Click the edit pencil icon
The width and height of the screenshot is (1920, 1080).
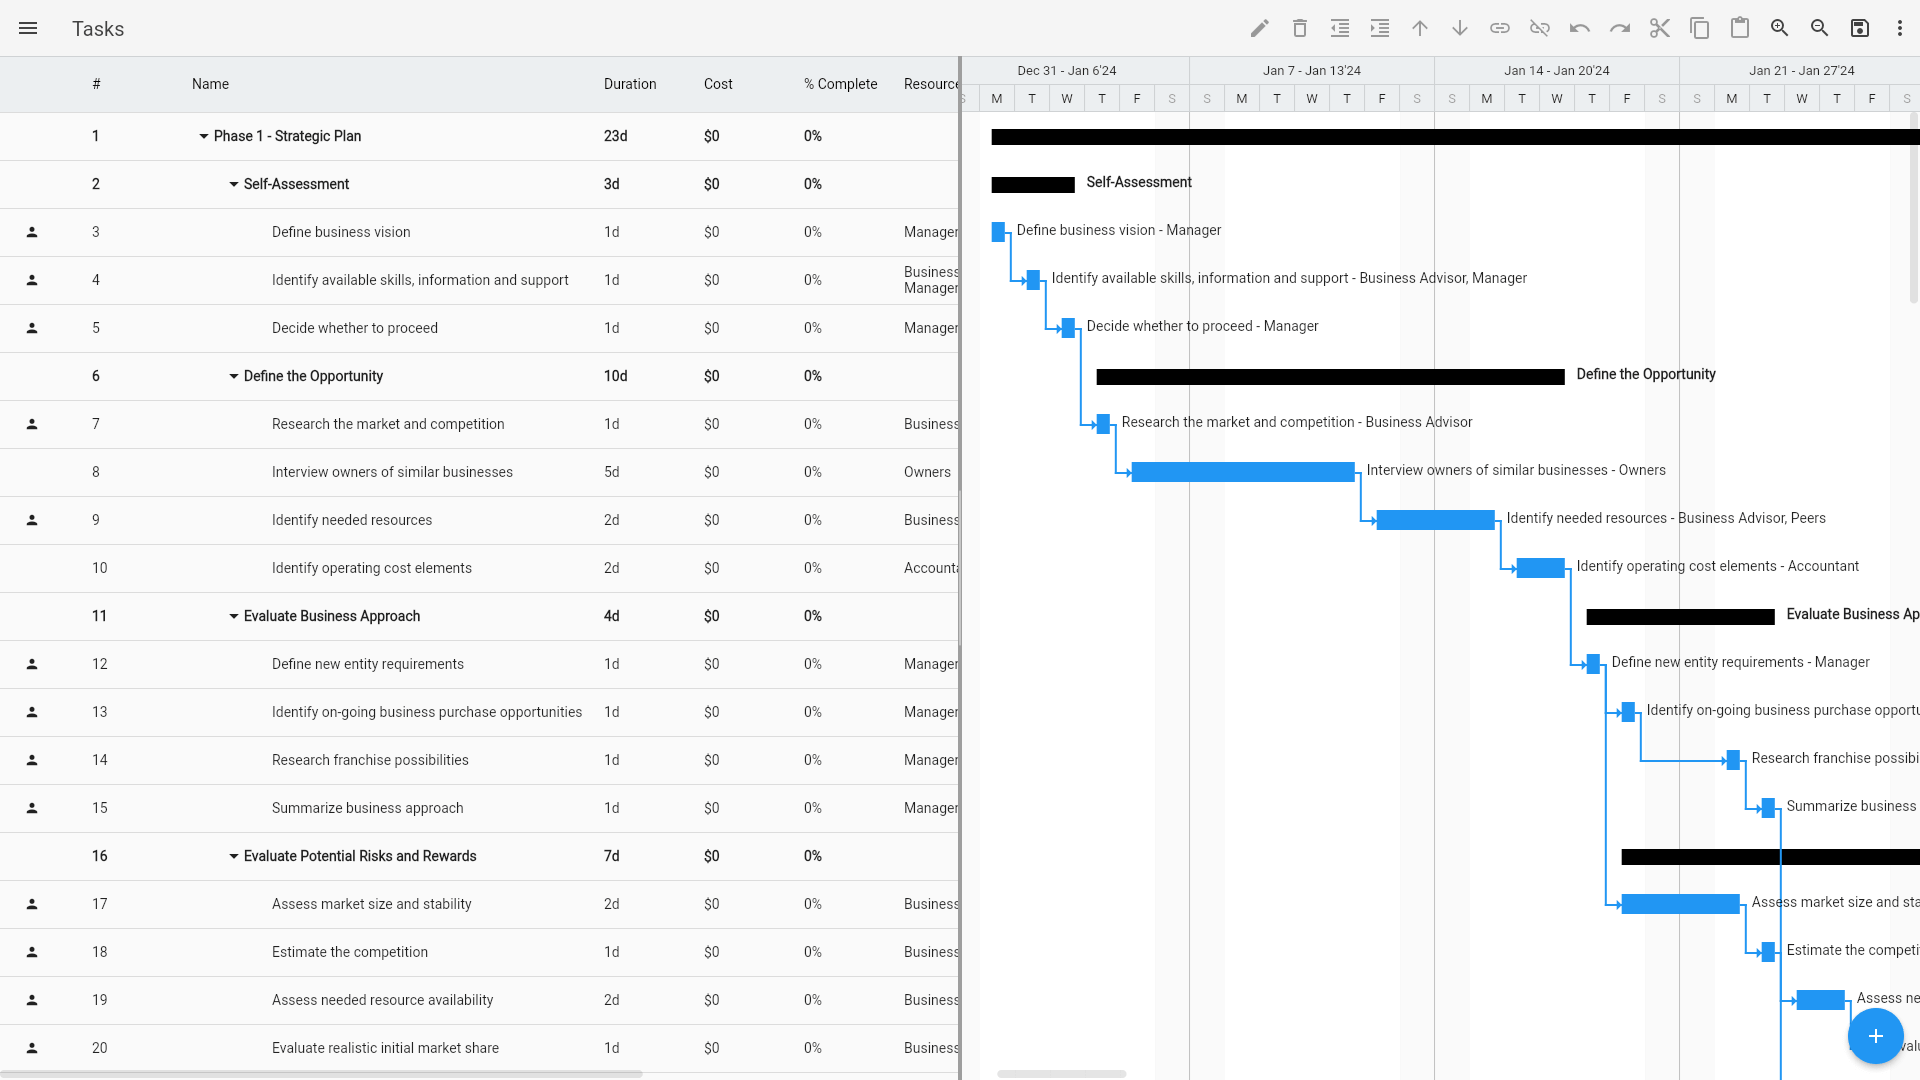pyautogui.click(x=1260, y=28)
